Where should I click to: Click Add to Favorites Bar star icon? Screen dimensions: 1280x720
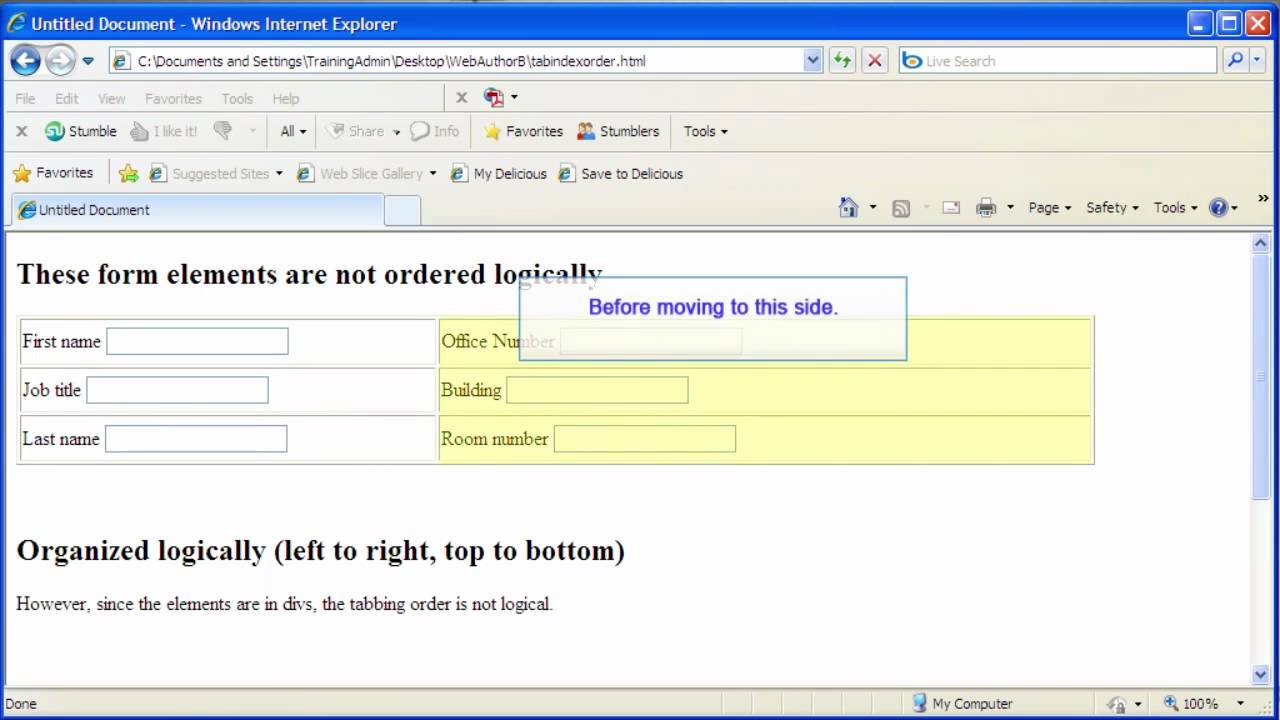[x=128, y=173]
